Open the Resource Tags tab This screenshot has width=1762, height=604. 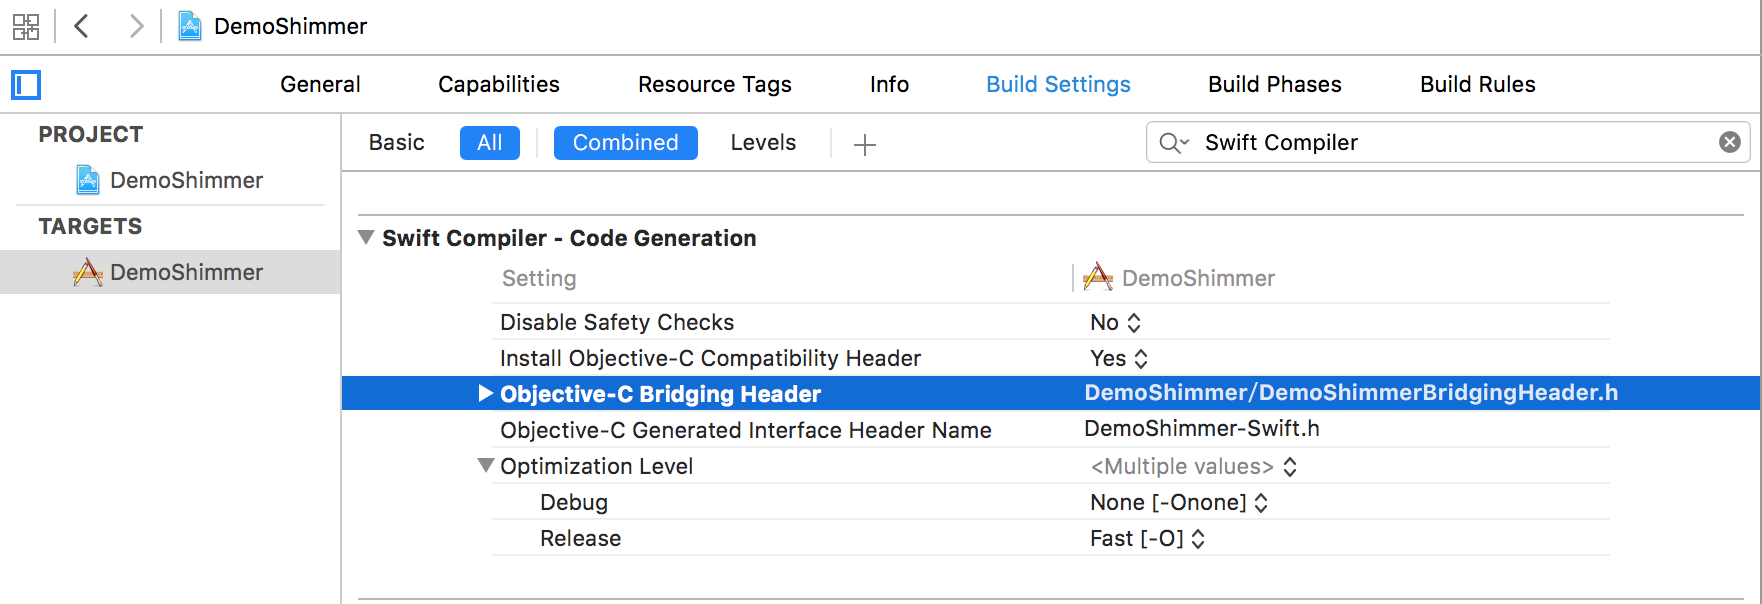point(715,84)
